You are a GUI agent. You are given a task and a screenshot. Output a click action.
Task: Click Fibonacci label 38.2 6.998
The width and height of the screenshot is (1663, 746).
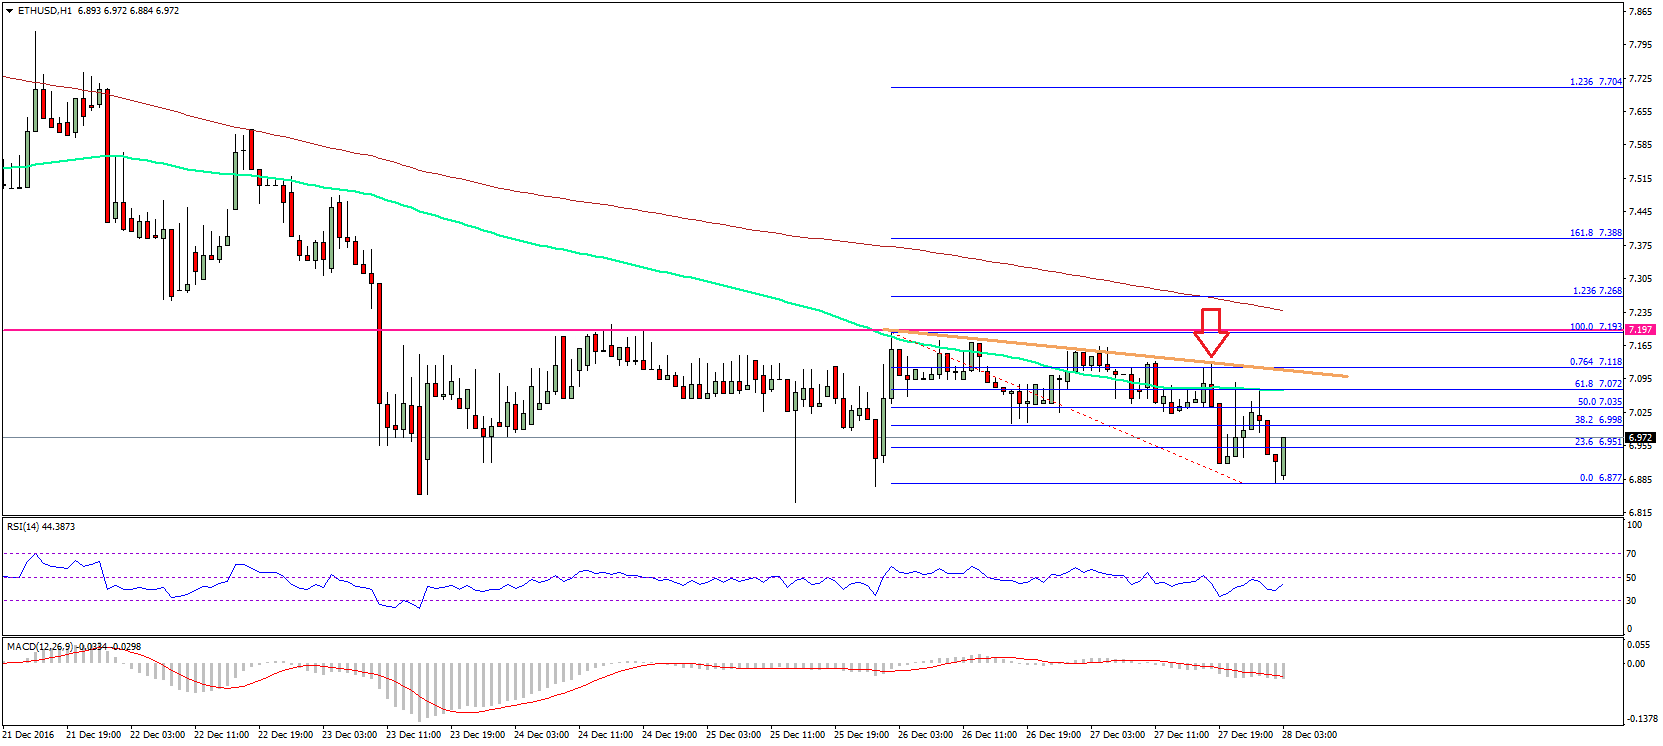(x=1598, y=420)
